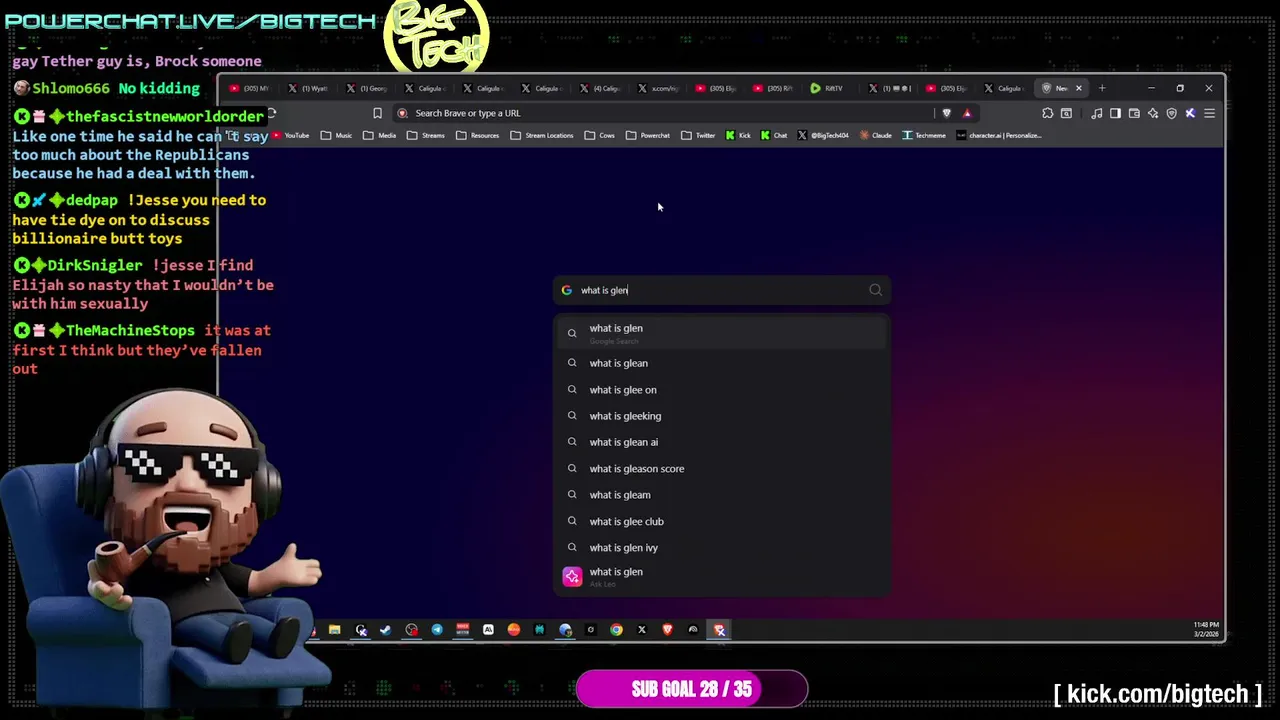Select suggestion 'what is glen ivy'
The image size is (1280, 720).
click(x=722, y=547)
